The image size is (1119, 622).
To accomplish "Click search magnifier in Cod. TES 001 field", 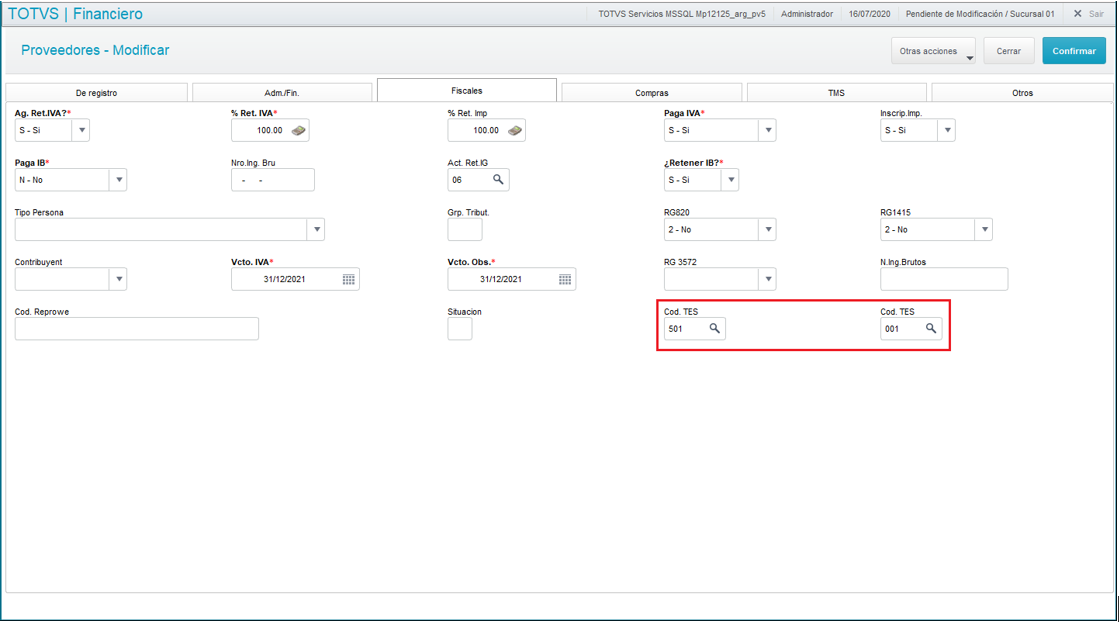I will (931, 328).
